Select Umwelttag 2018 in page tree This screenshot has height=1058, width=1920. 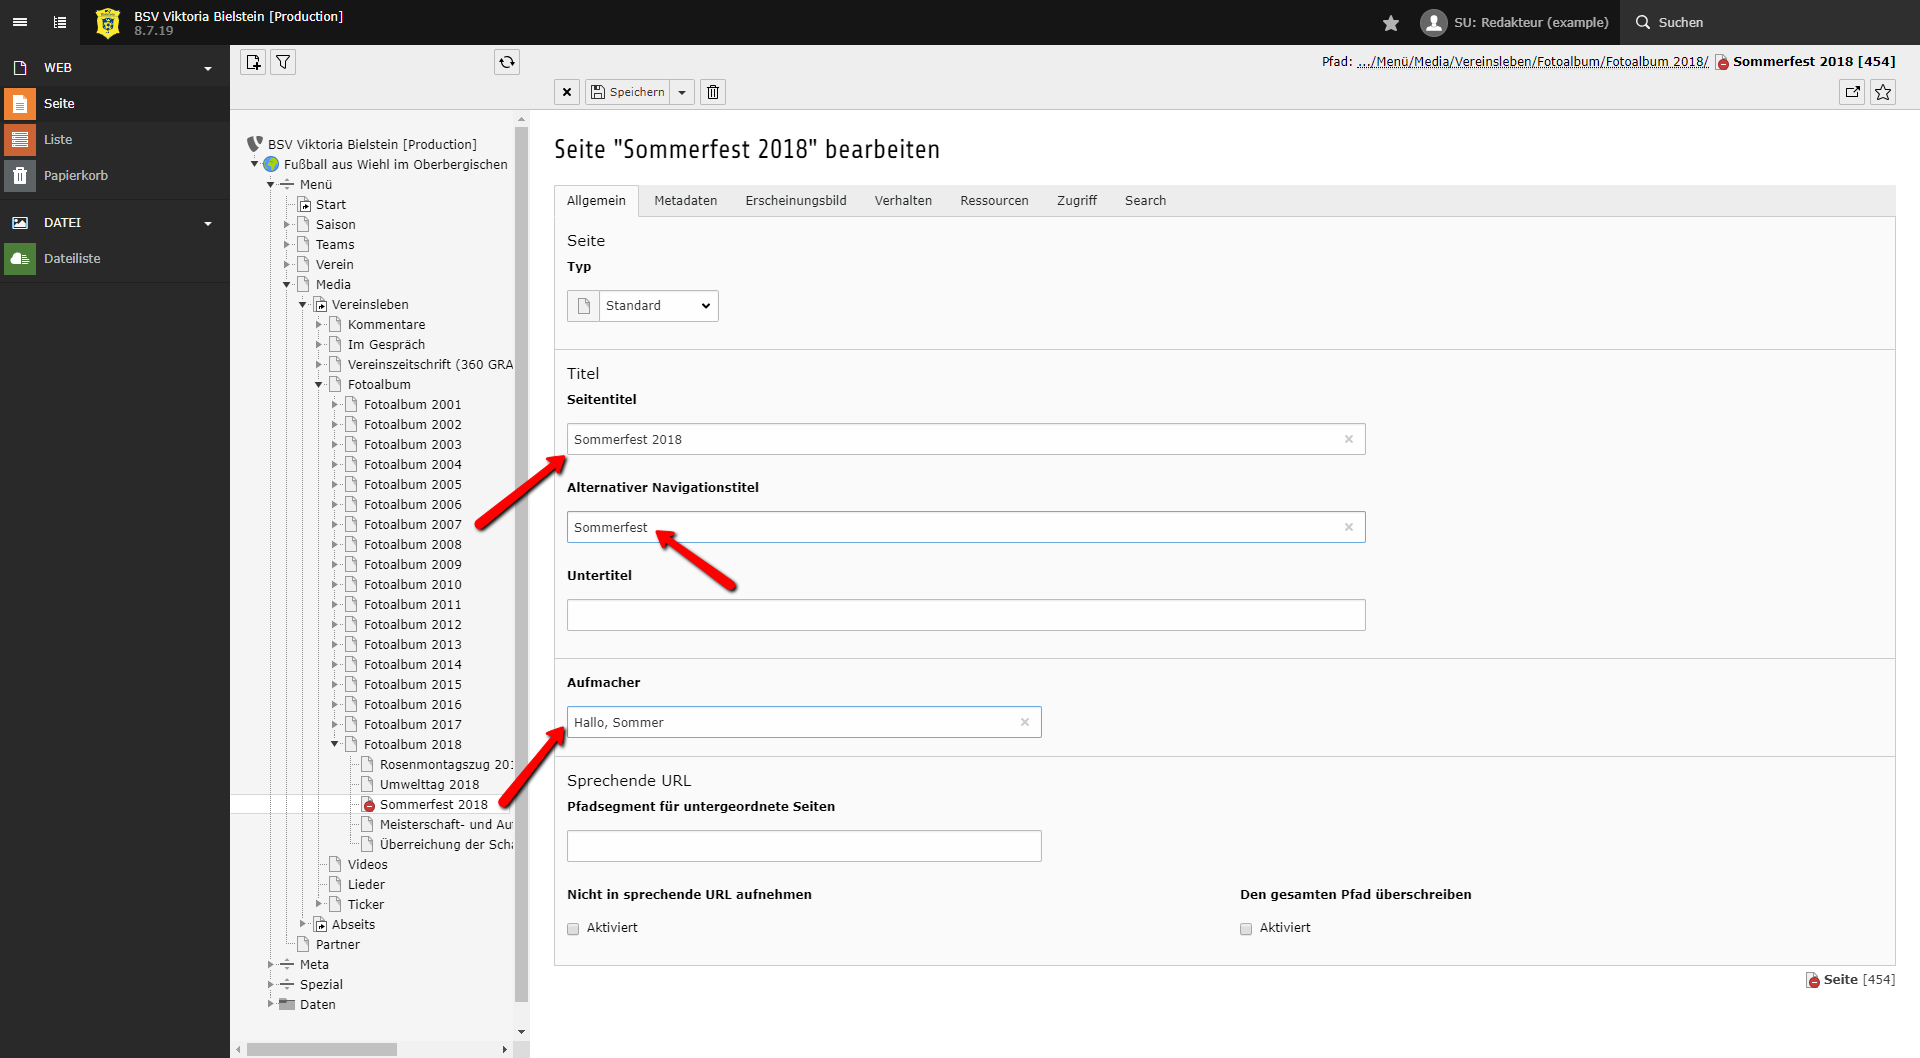tap(429, 784)
